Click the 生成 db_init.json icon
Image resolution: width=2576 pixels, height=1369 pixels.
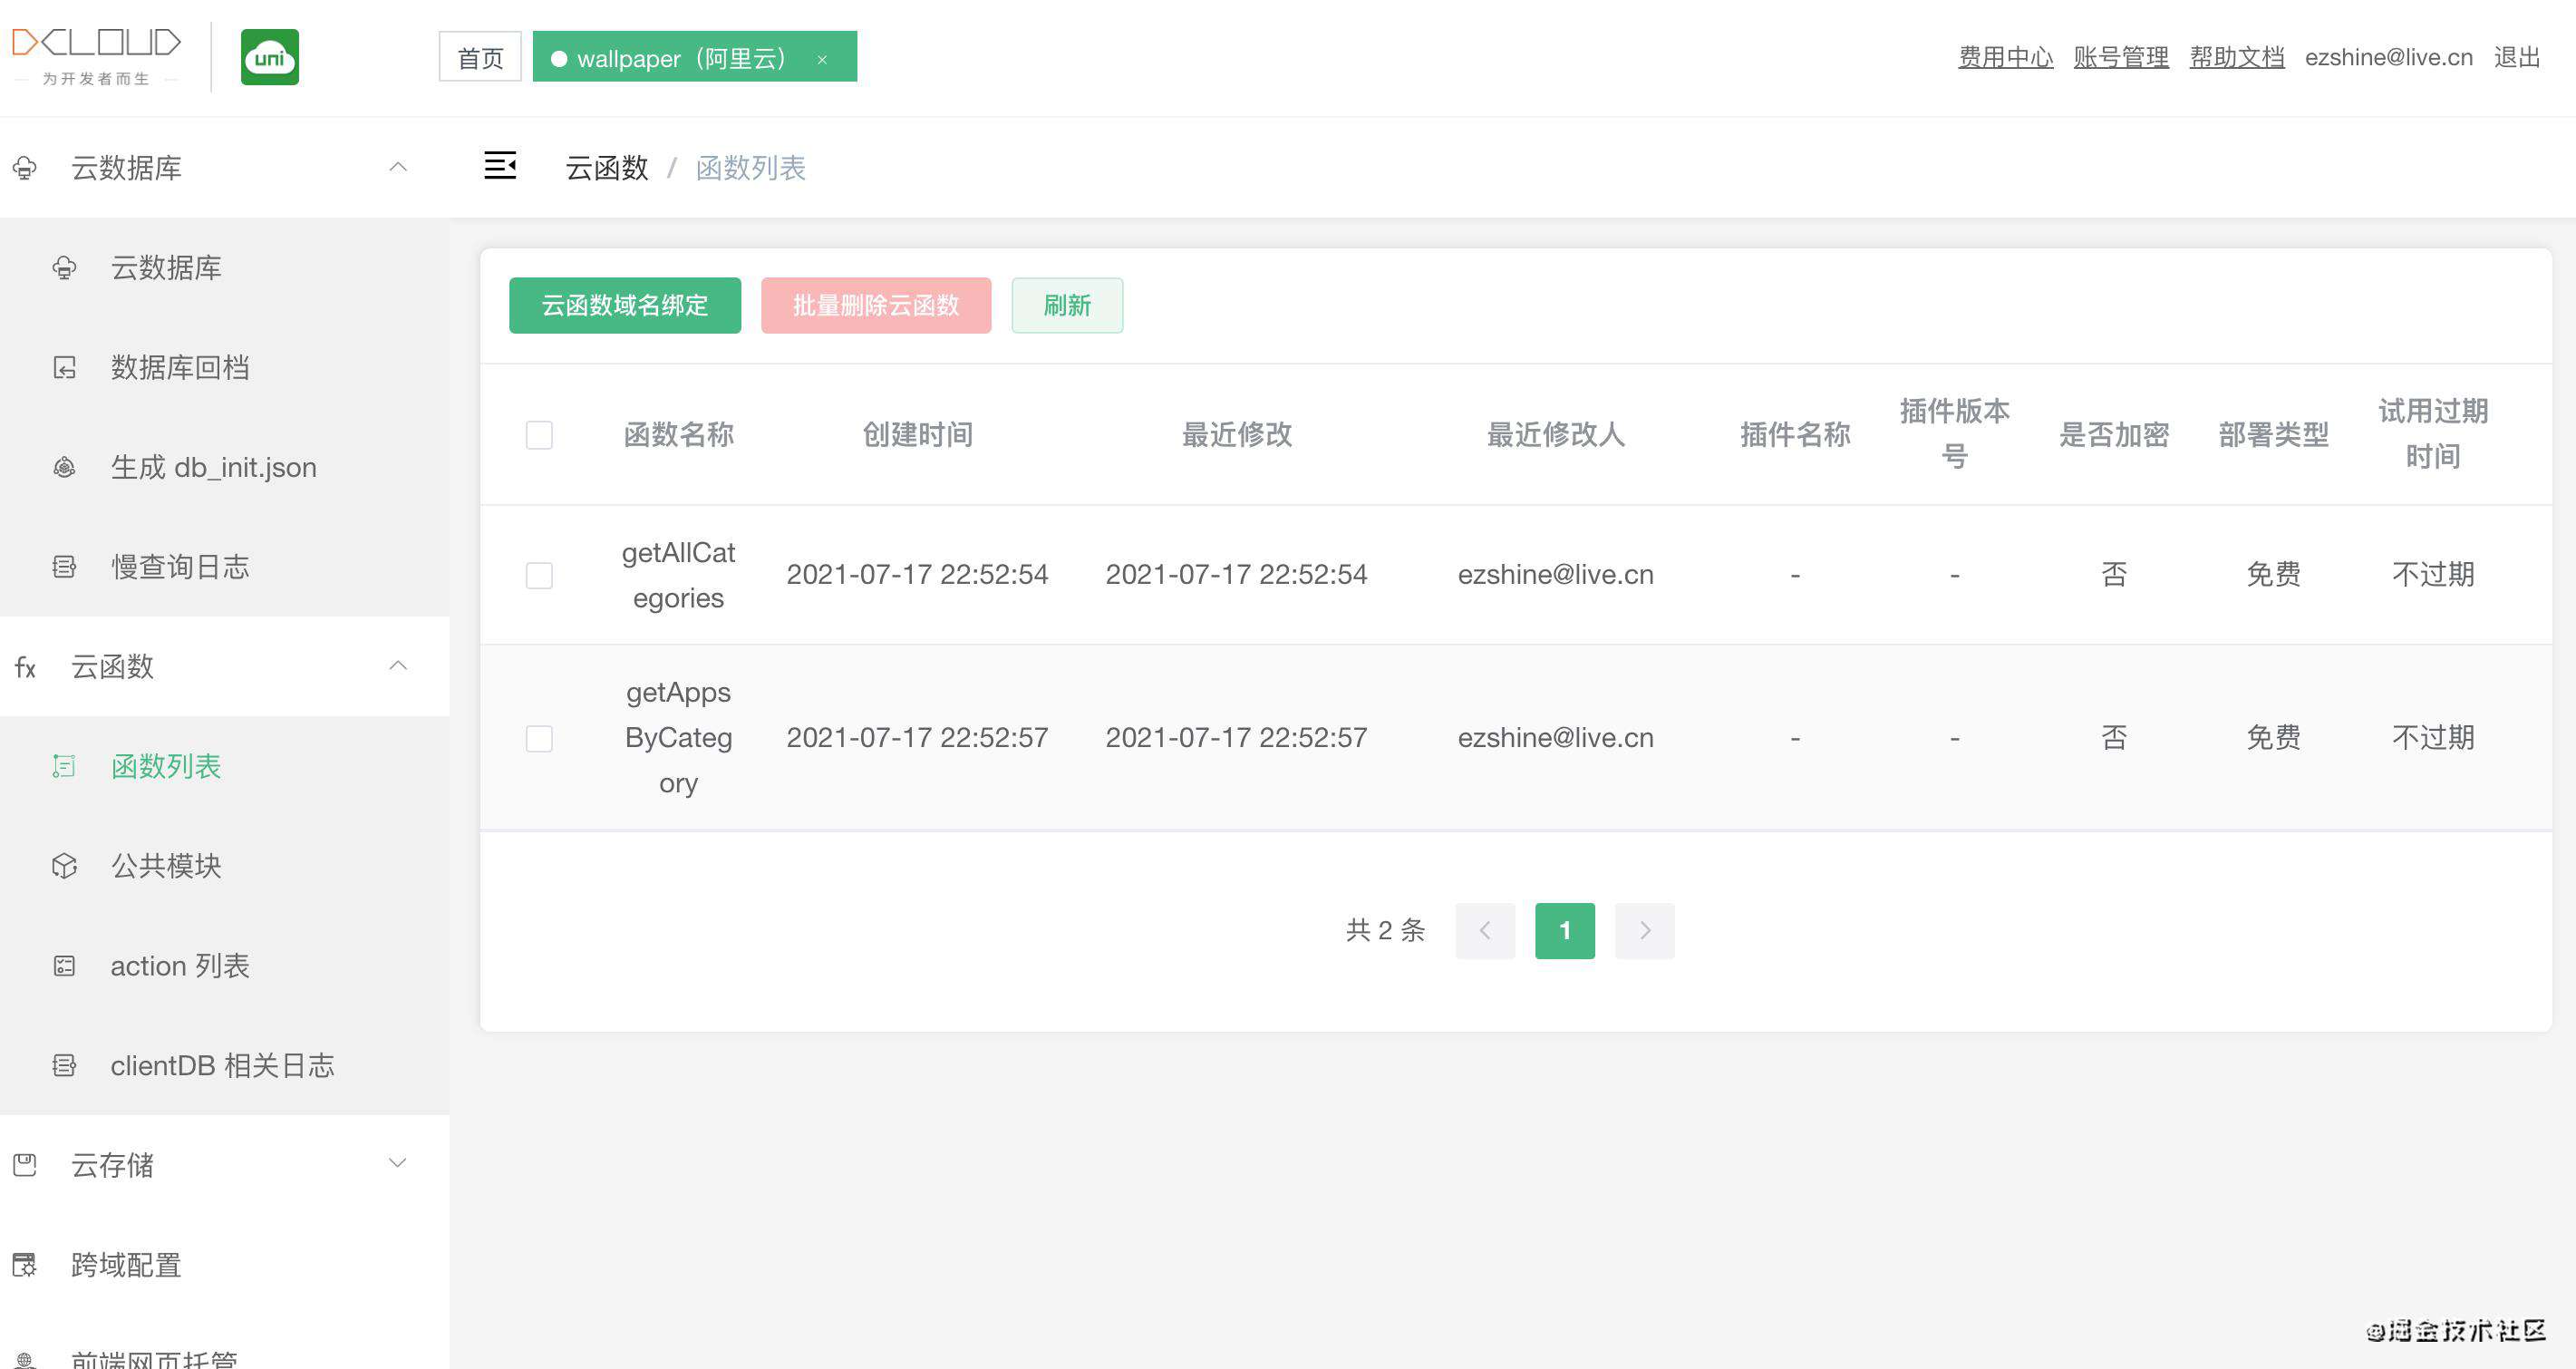(64, 467)
